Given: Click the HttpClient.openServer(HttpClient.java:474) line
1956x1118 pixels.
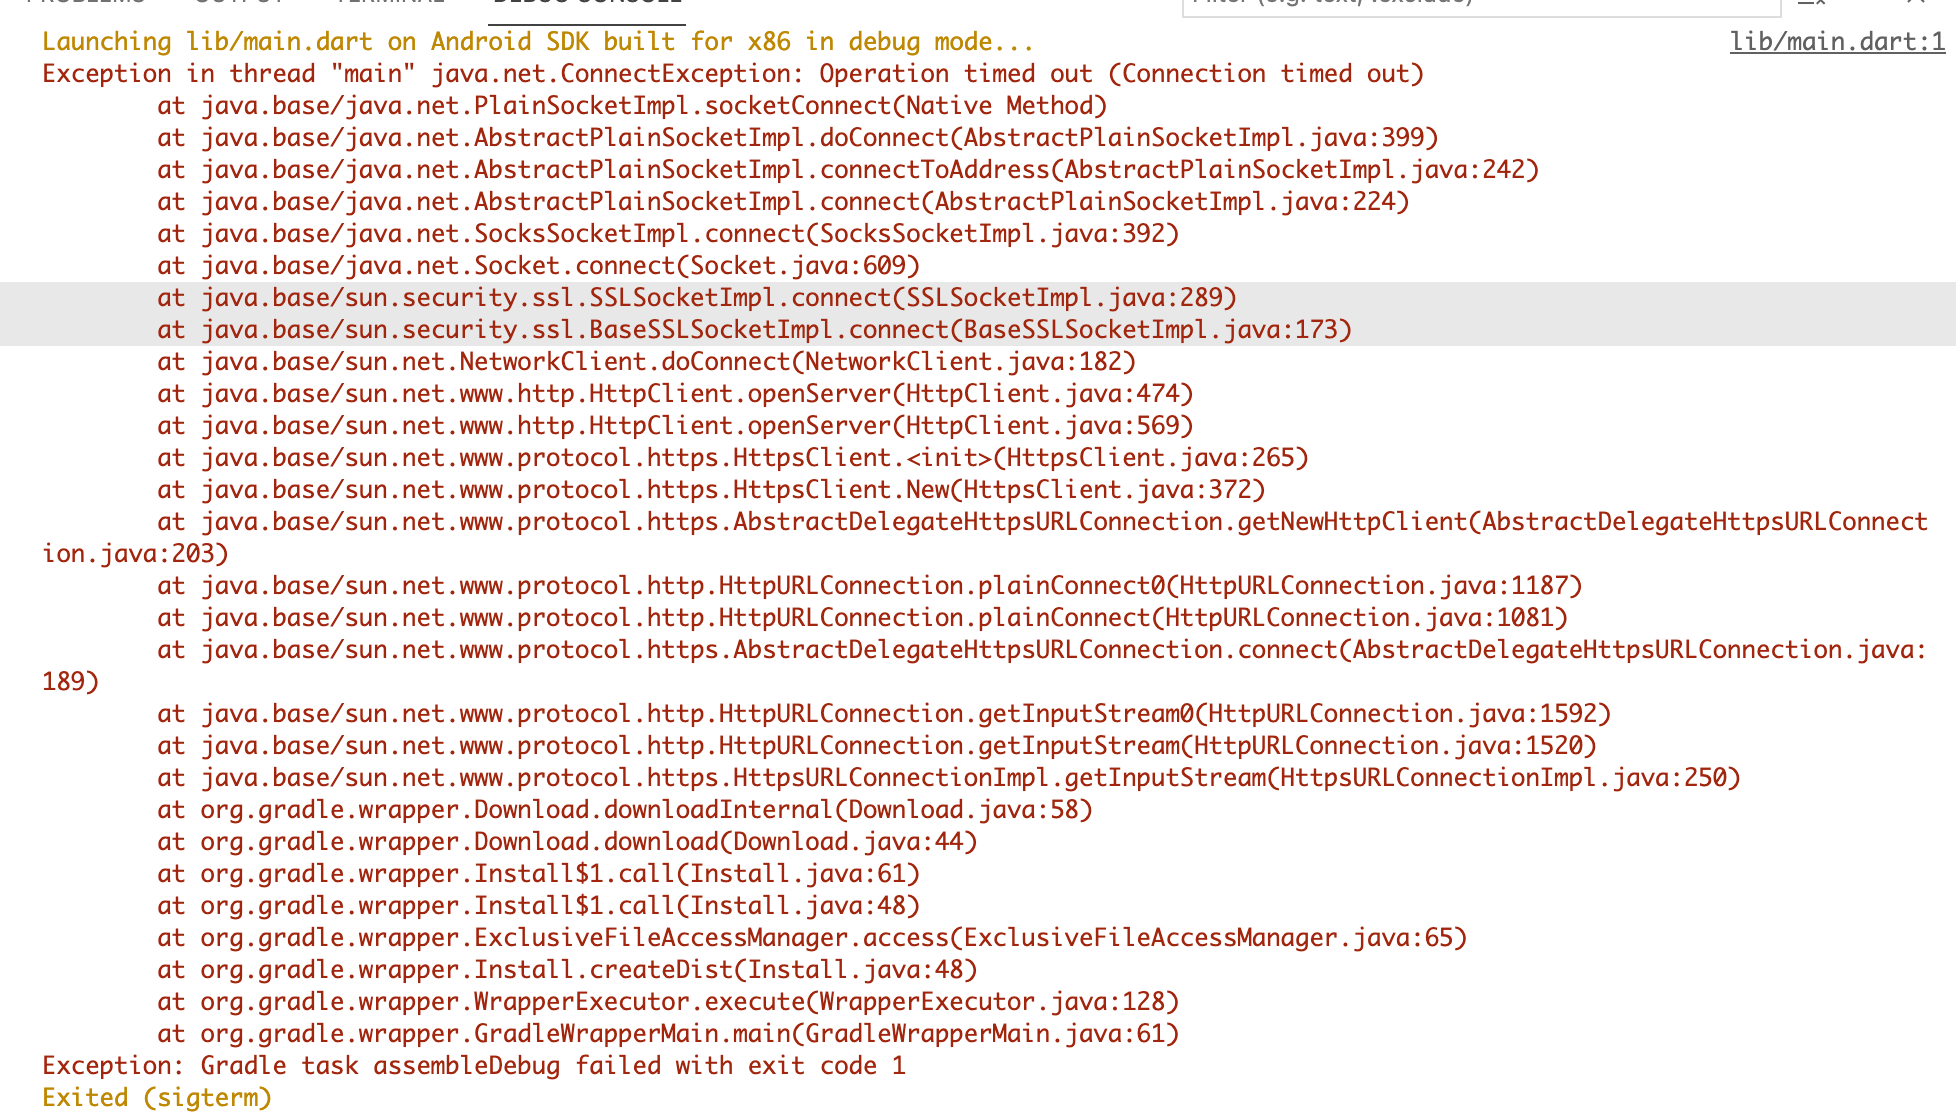Looking at the screenshot, I should click(x=676, y=394).
